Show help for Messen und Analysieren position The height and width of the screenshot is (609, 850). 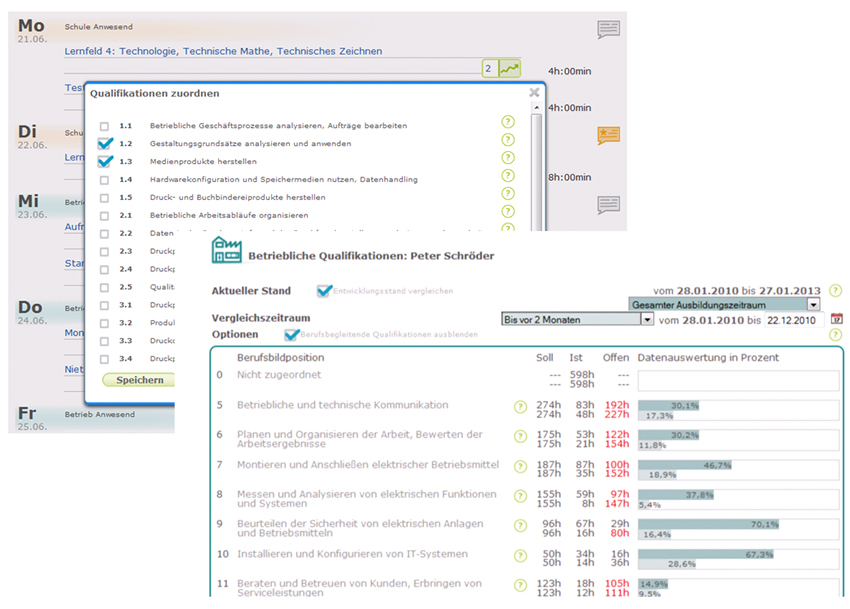point(520,496)
